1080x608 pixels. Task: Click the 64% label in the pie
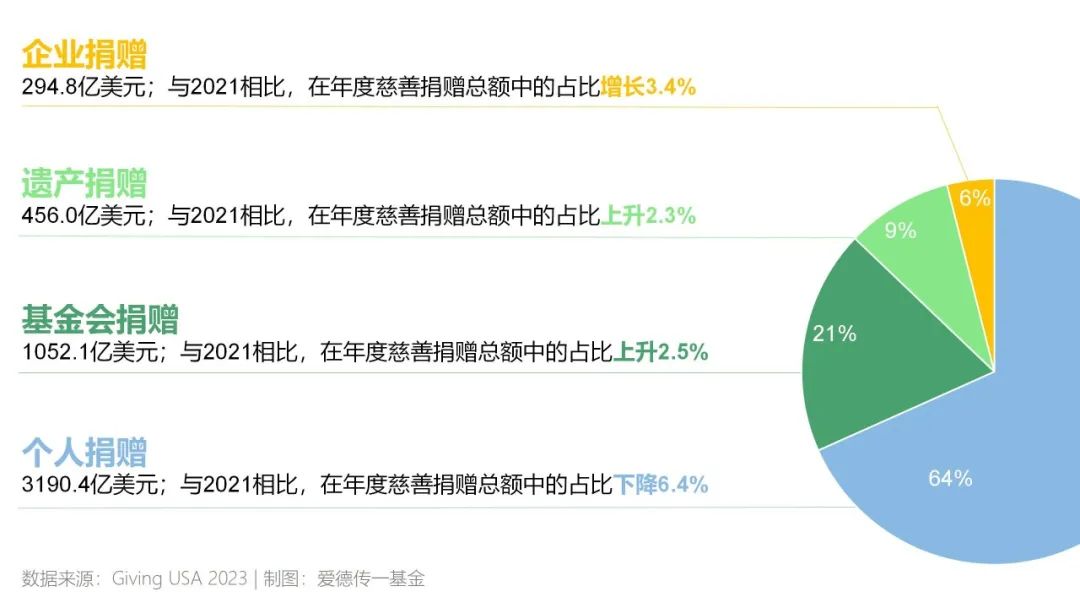tap(950, 478)
